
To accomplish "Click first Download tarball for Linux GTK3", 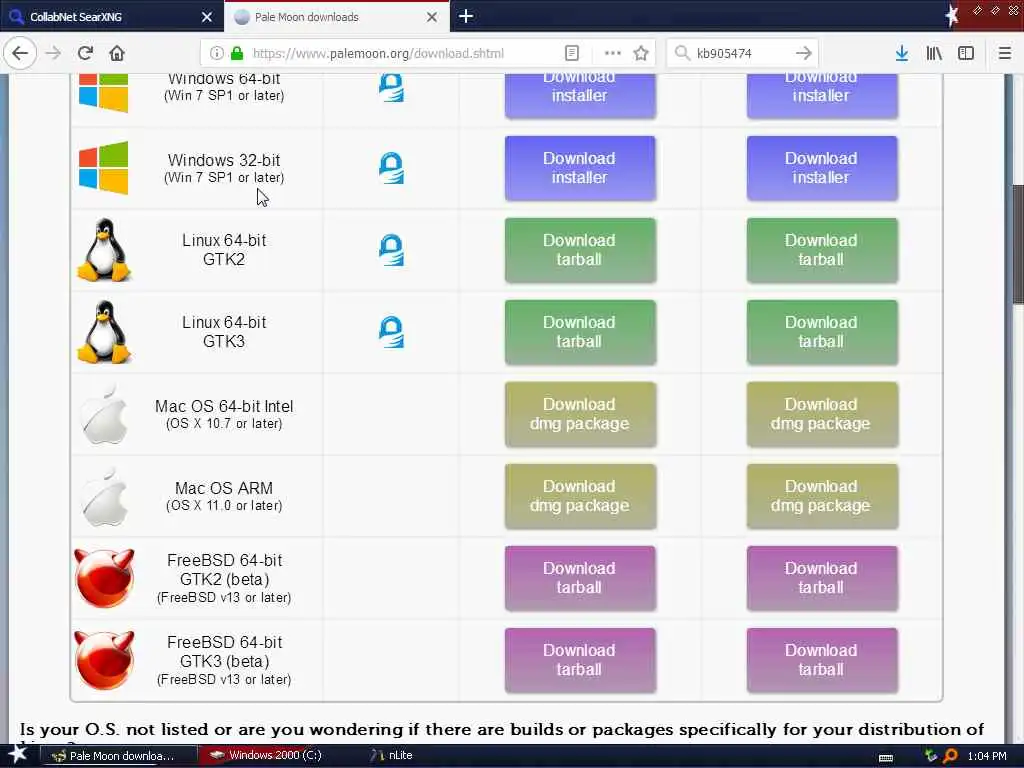I will (x=580, y=332).
